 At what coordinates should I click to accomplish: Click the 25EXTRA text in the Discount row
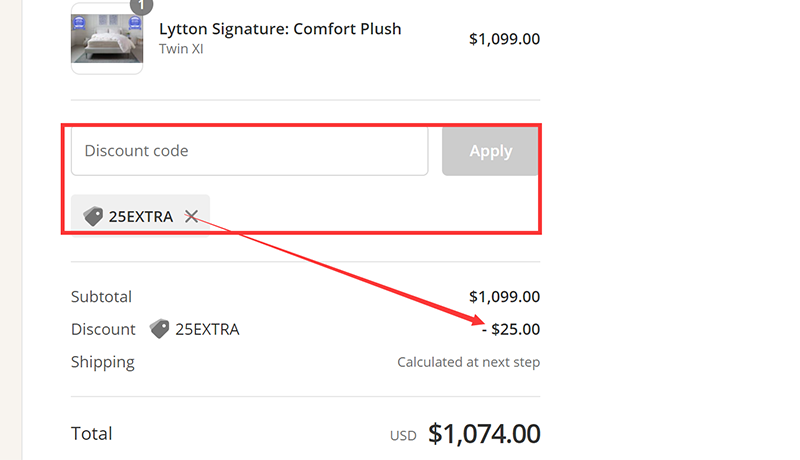click(x=207, y=329)
